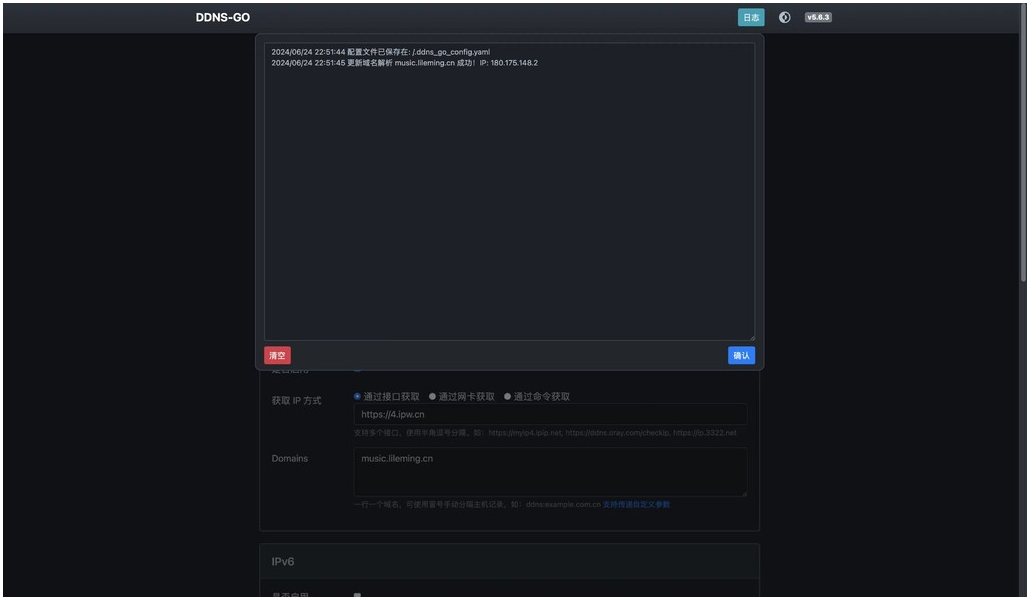Click the https://4.ipw.cn URL input field

pos(550,414)
